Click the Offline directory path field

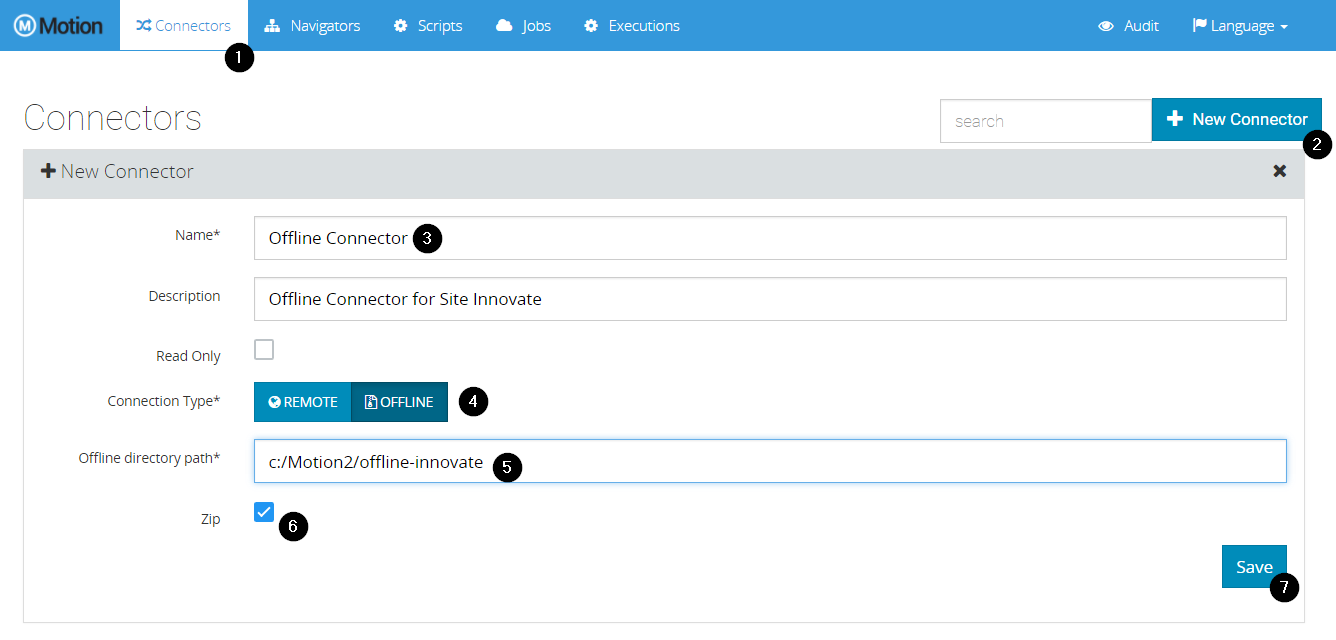click(770, 461)
